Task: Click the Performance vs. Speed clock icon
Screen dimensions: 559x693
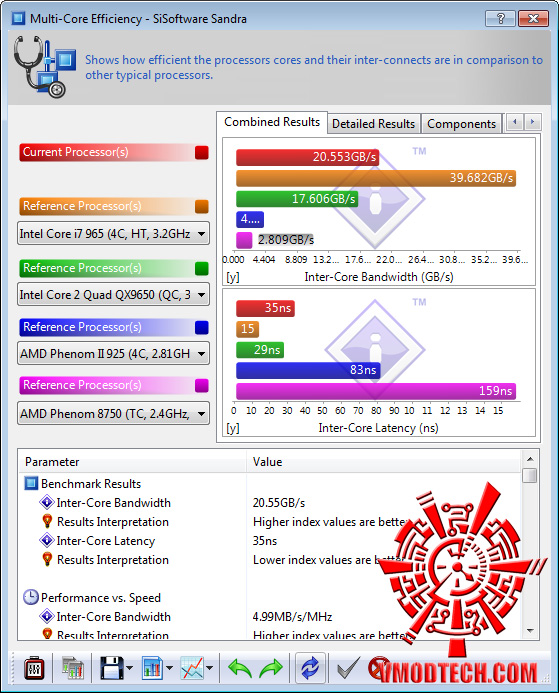Action: pos(30,598)
